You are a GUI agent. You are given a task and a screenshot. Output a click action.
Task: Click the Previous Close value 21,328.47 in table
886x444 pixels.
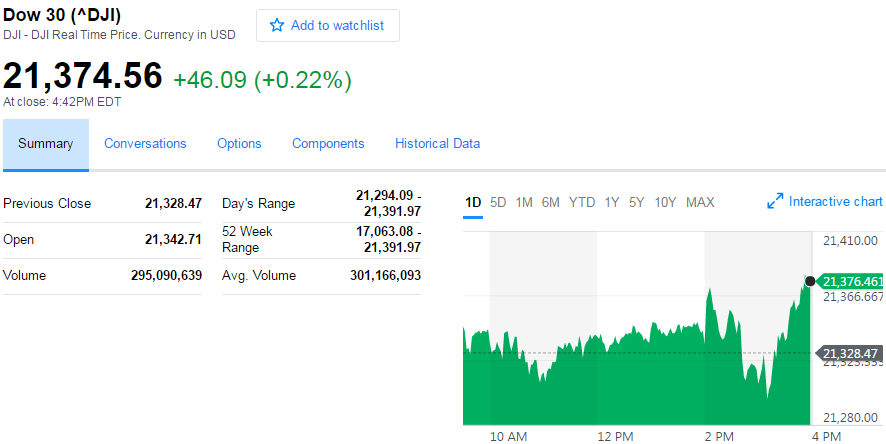pos(173,203)
